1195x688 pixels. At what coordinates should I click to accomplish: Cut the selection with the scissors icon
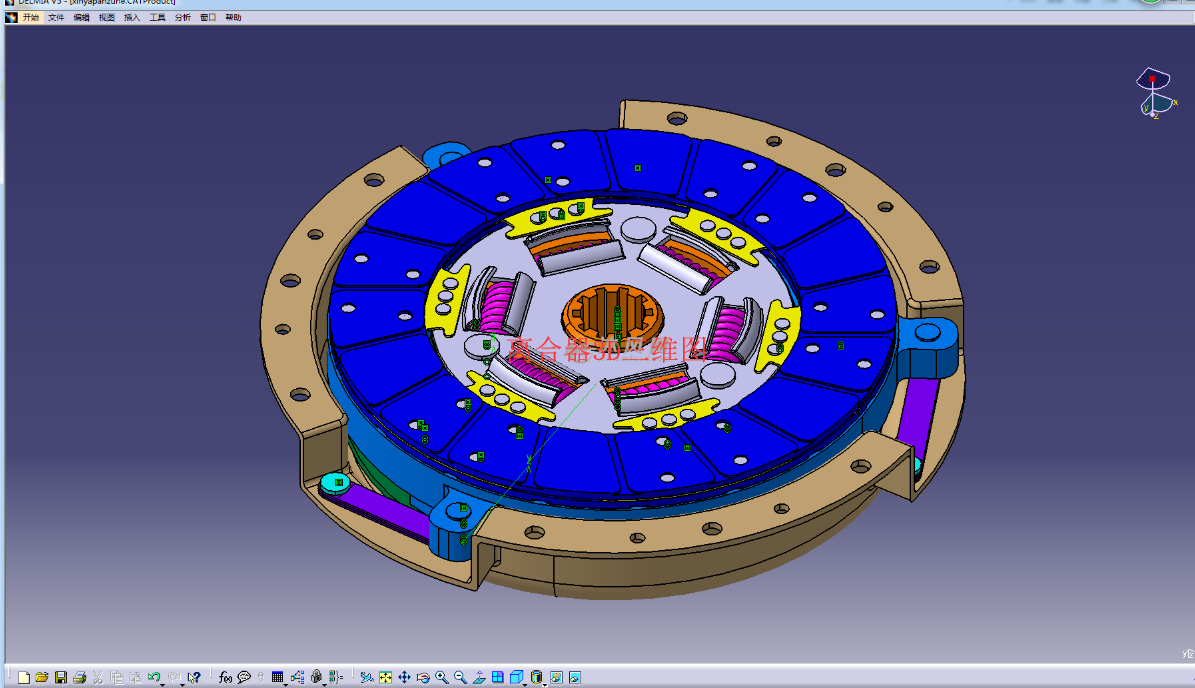click(98, 677)
